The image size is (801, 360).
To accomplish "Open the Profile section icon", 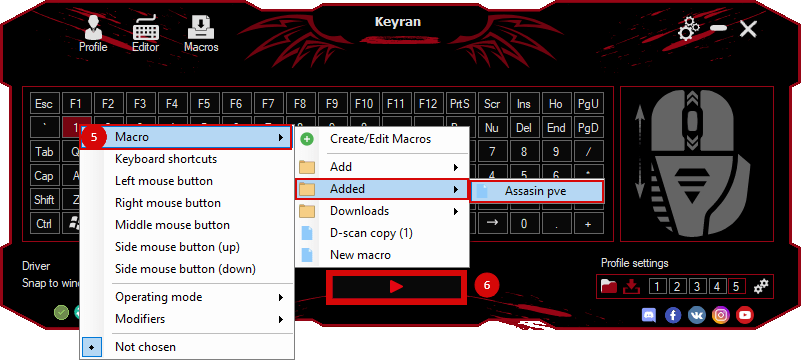I will [x=93, y=28].
